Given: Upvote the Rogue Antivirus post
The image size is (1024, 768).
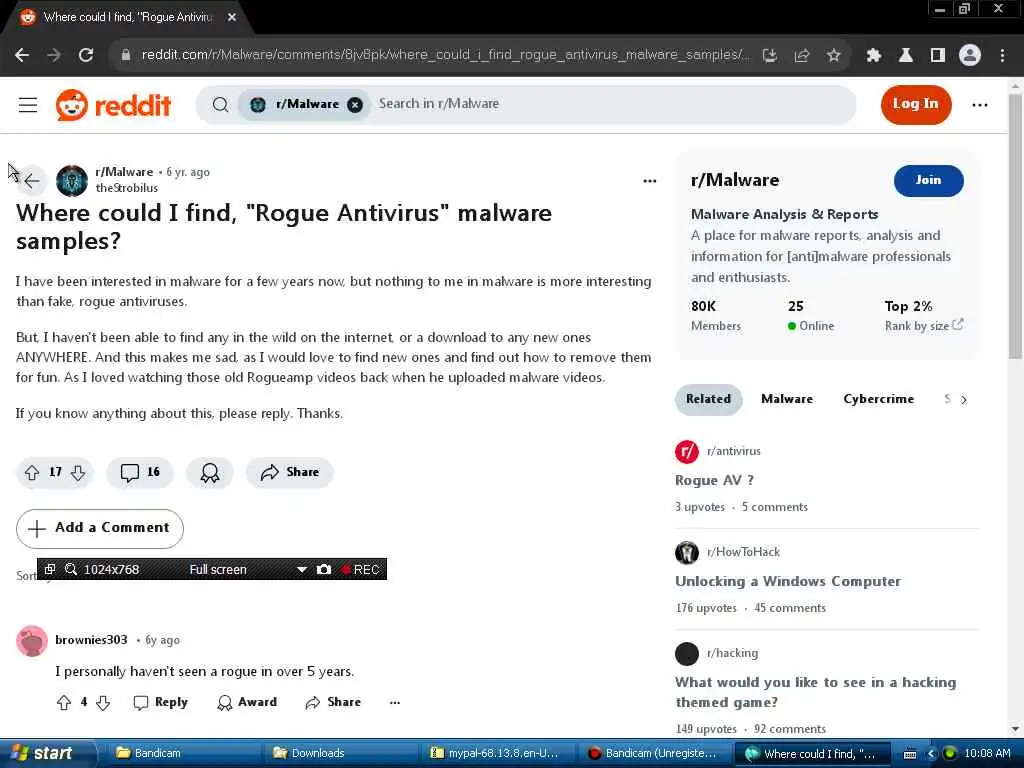Looking at the screenshot, I should pos(31,473).
